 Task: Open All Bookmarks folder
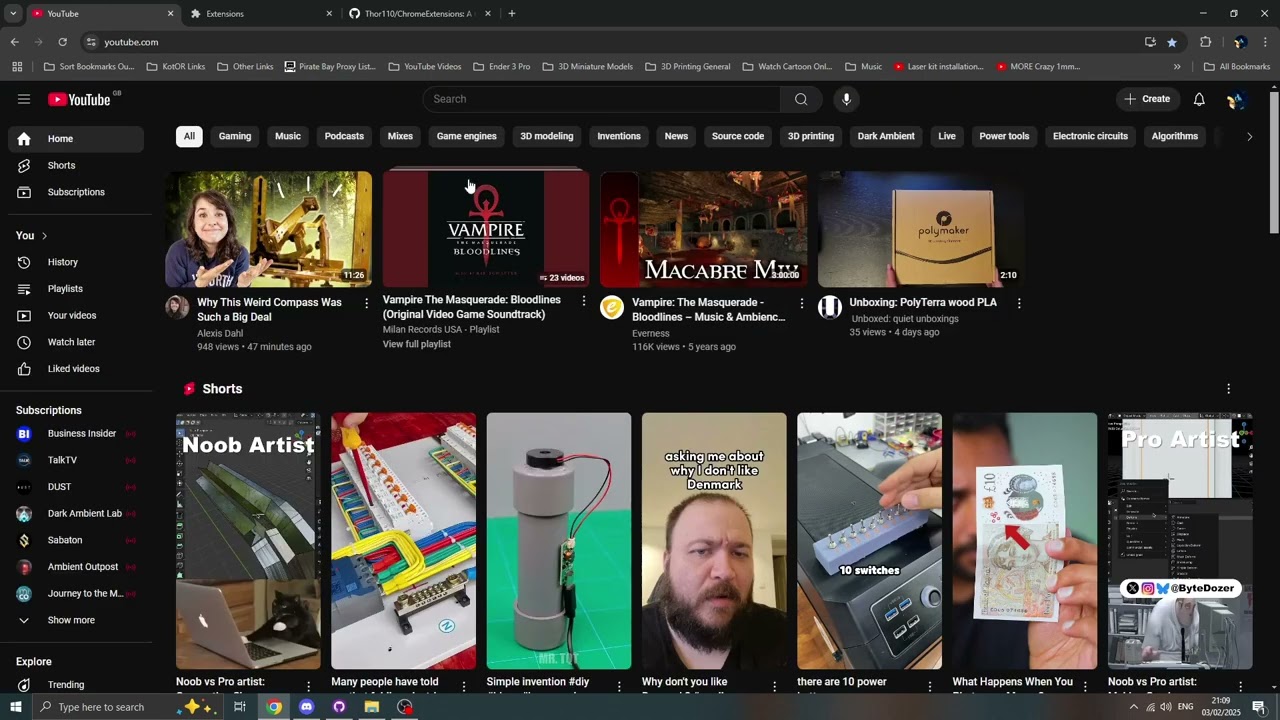pos(1237,67)
